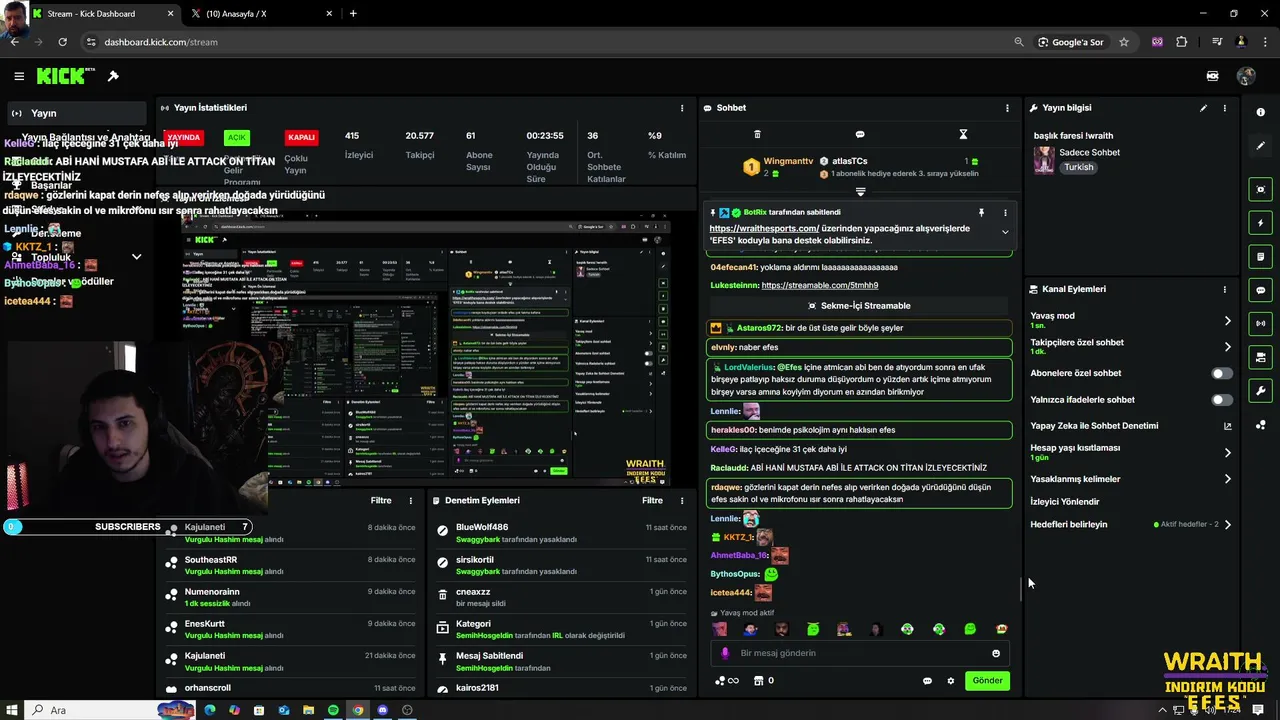1280x720 pixels.
Task: Click BlueWolf486 in Denetim Eylemleri list
Action: coord(482,527)
